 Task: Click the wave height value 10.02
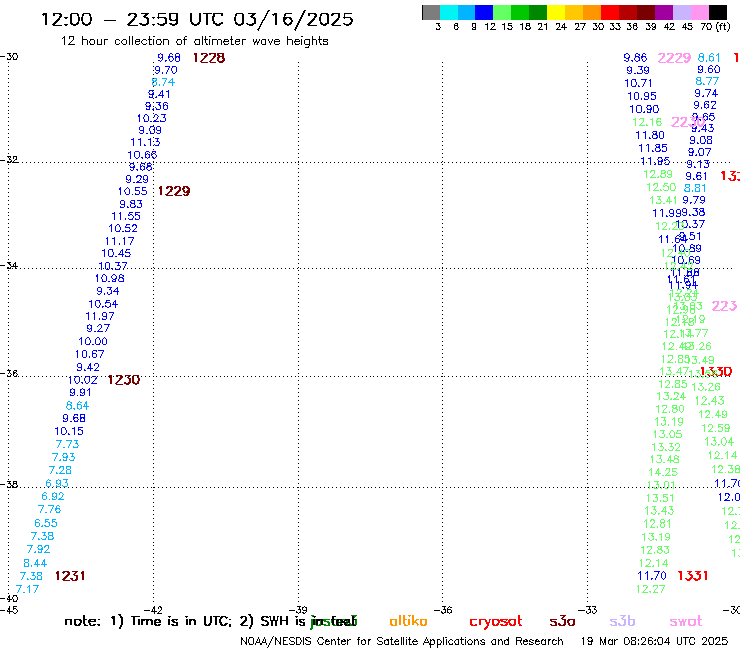coord(83,380)
